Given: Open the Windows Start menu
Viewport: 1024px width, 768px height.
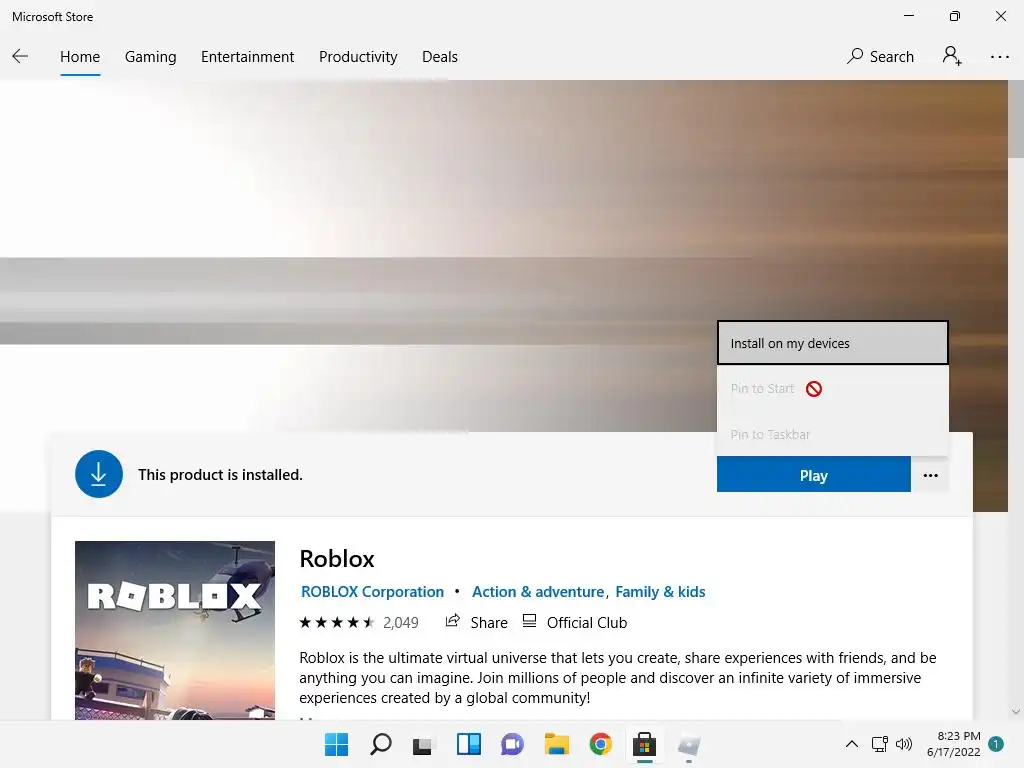Looking at the screenshot, I should tap(336, 744).
